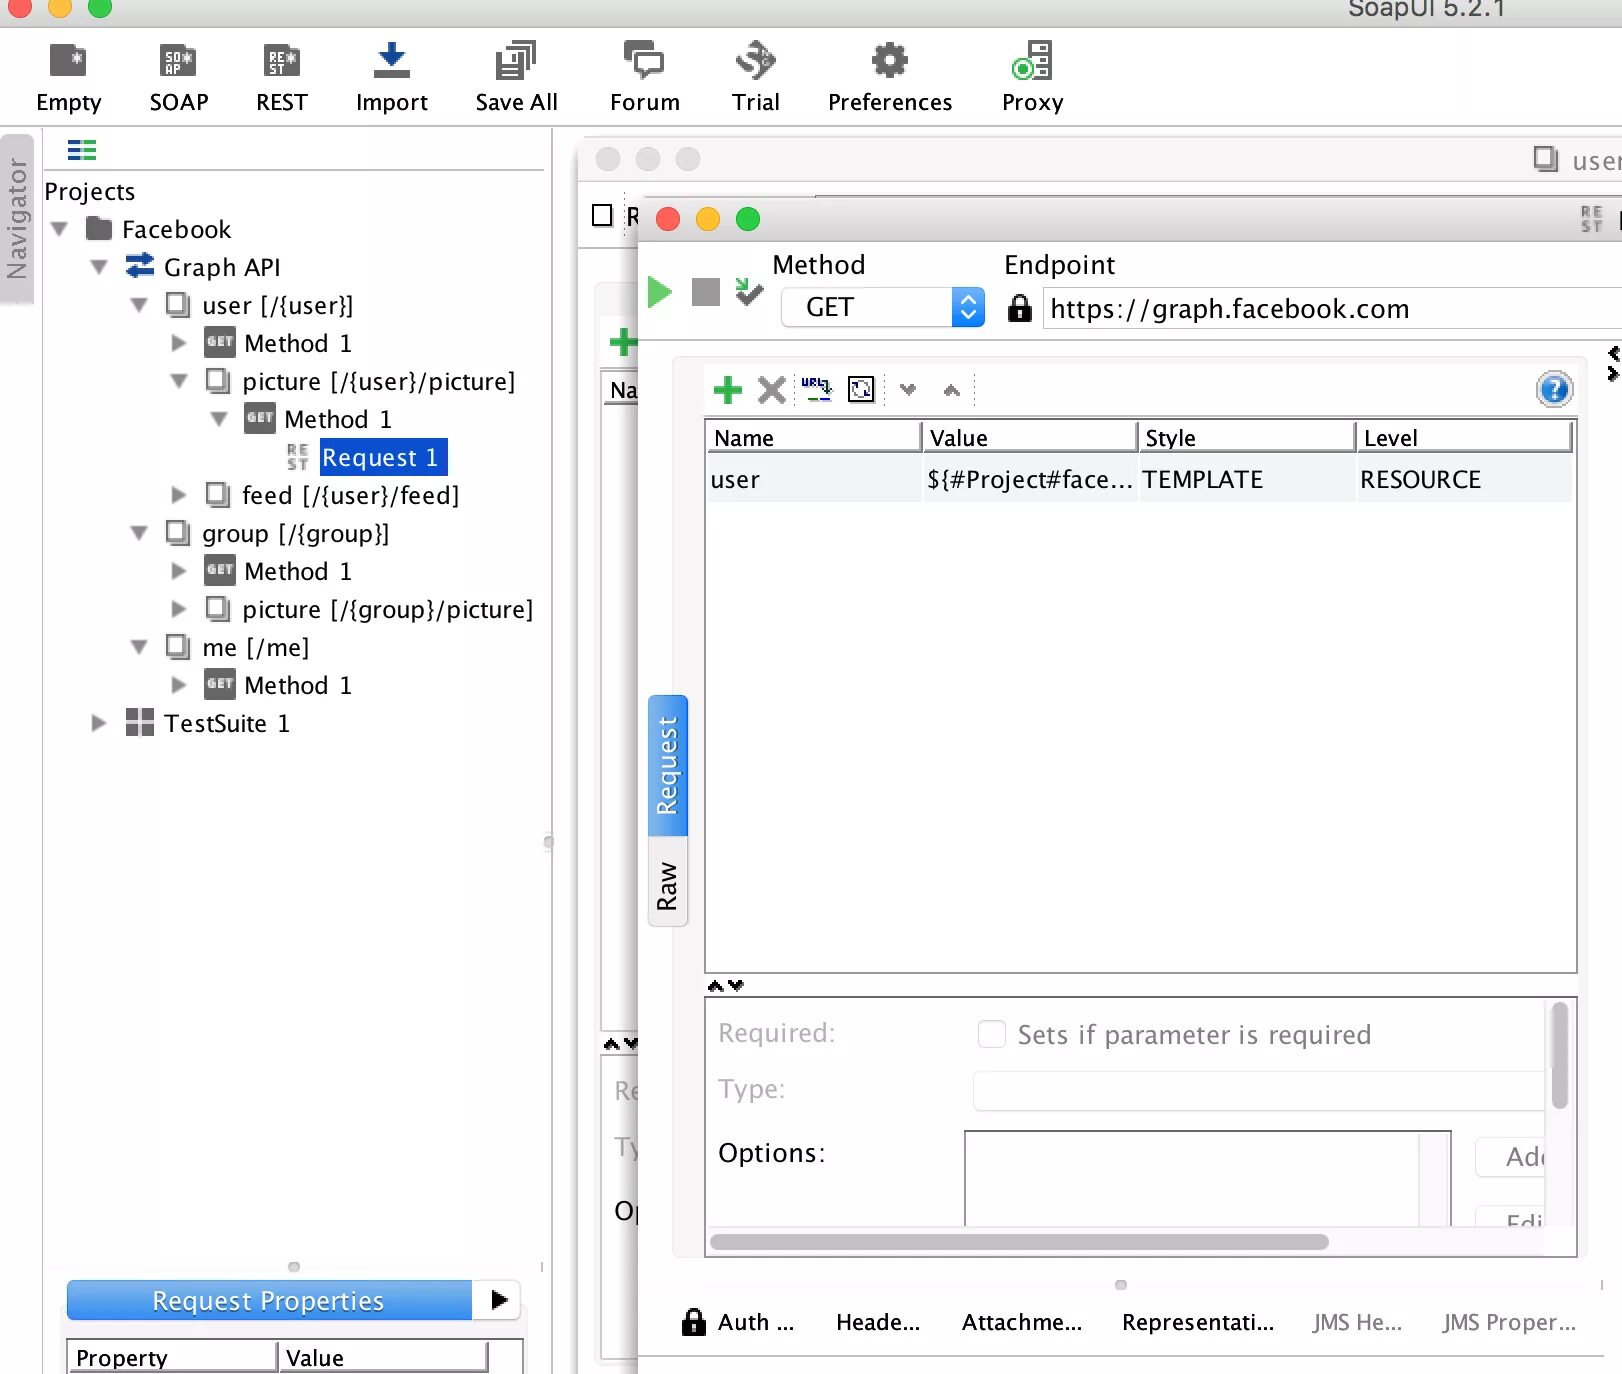The height and width of the screenshot is (1374, 1622).
Task: Select the user parameter row
Action: [1139, 480]
